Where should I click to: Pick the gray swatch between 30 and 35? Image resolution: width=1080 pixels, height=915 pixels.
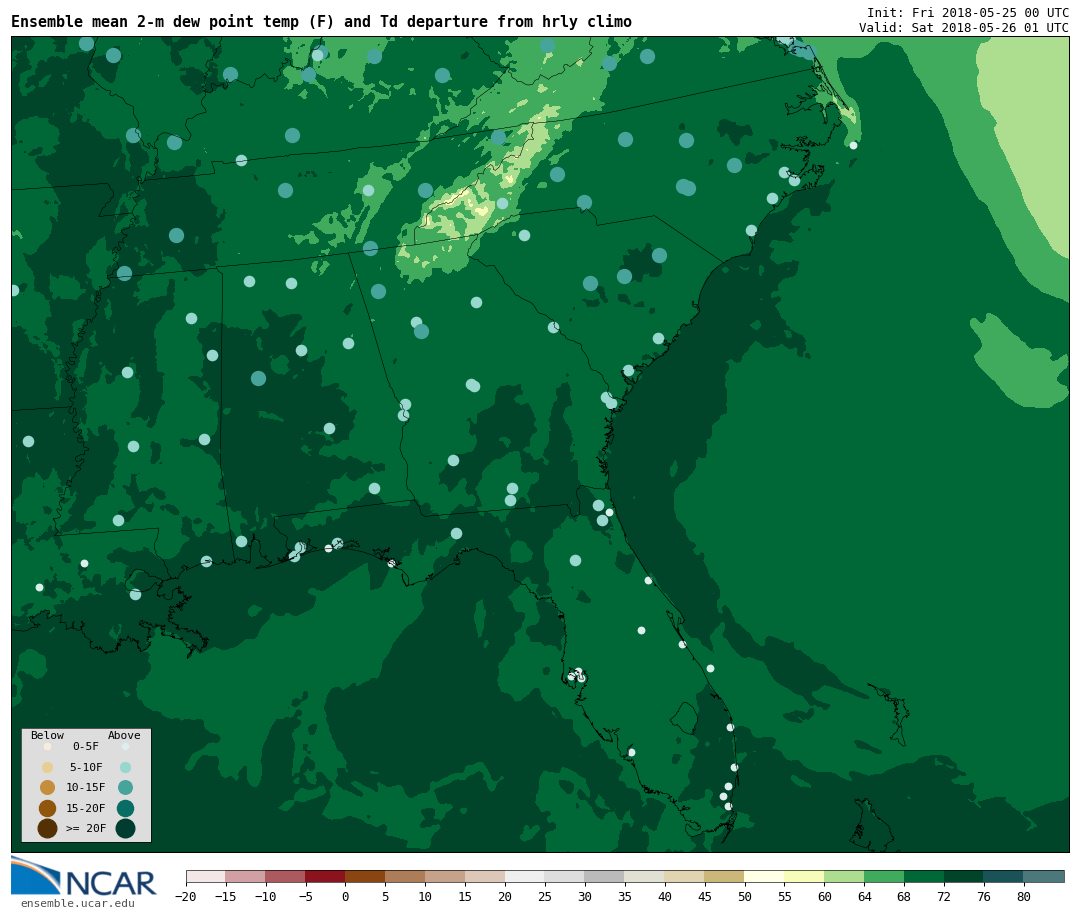click(605, 876)
